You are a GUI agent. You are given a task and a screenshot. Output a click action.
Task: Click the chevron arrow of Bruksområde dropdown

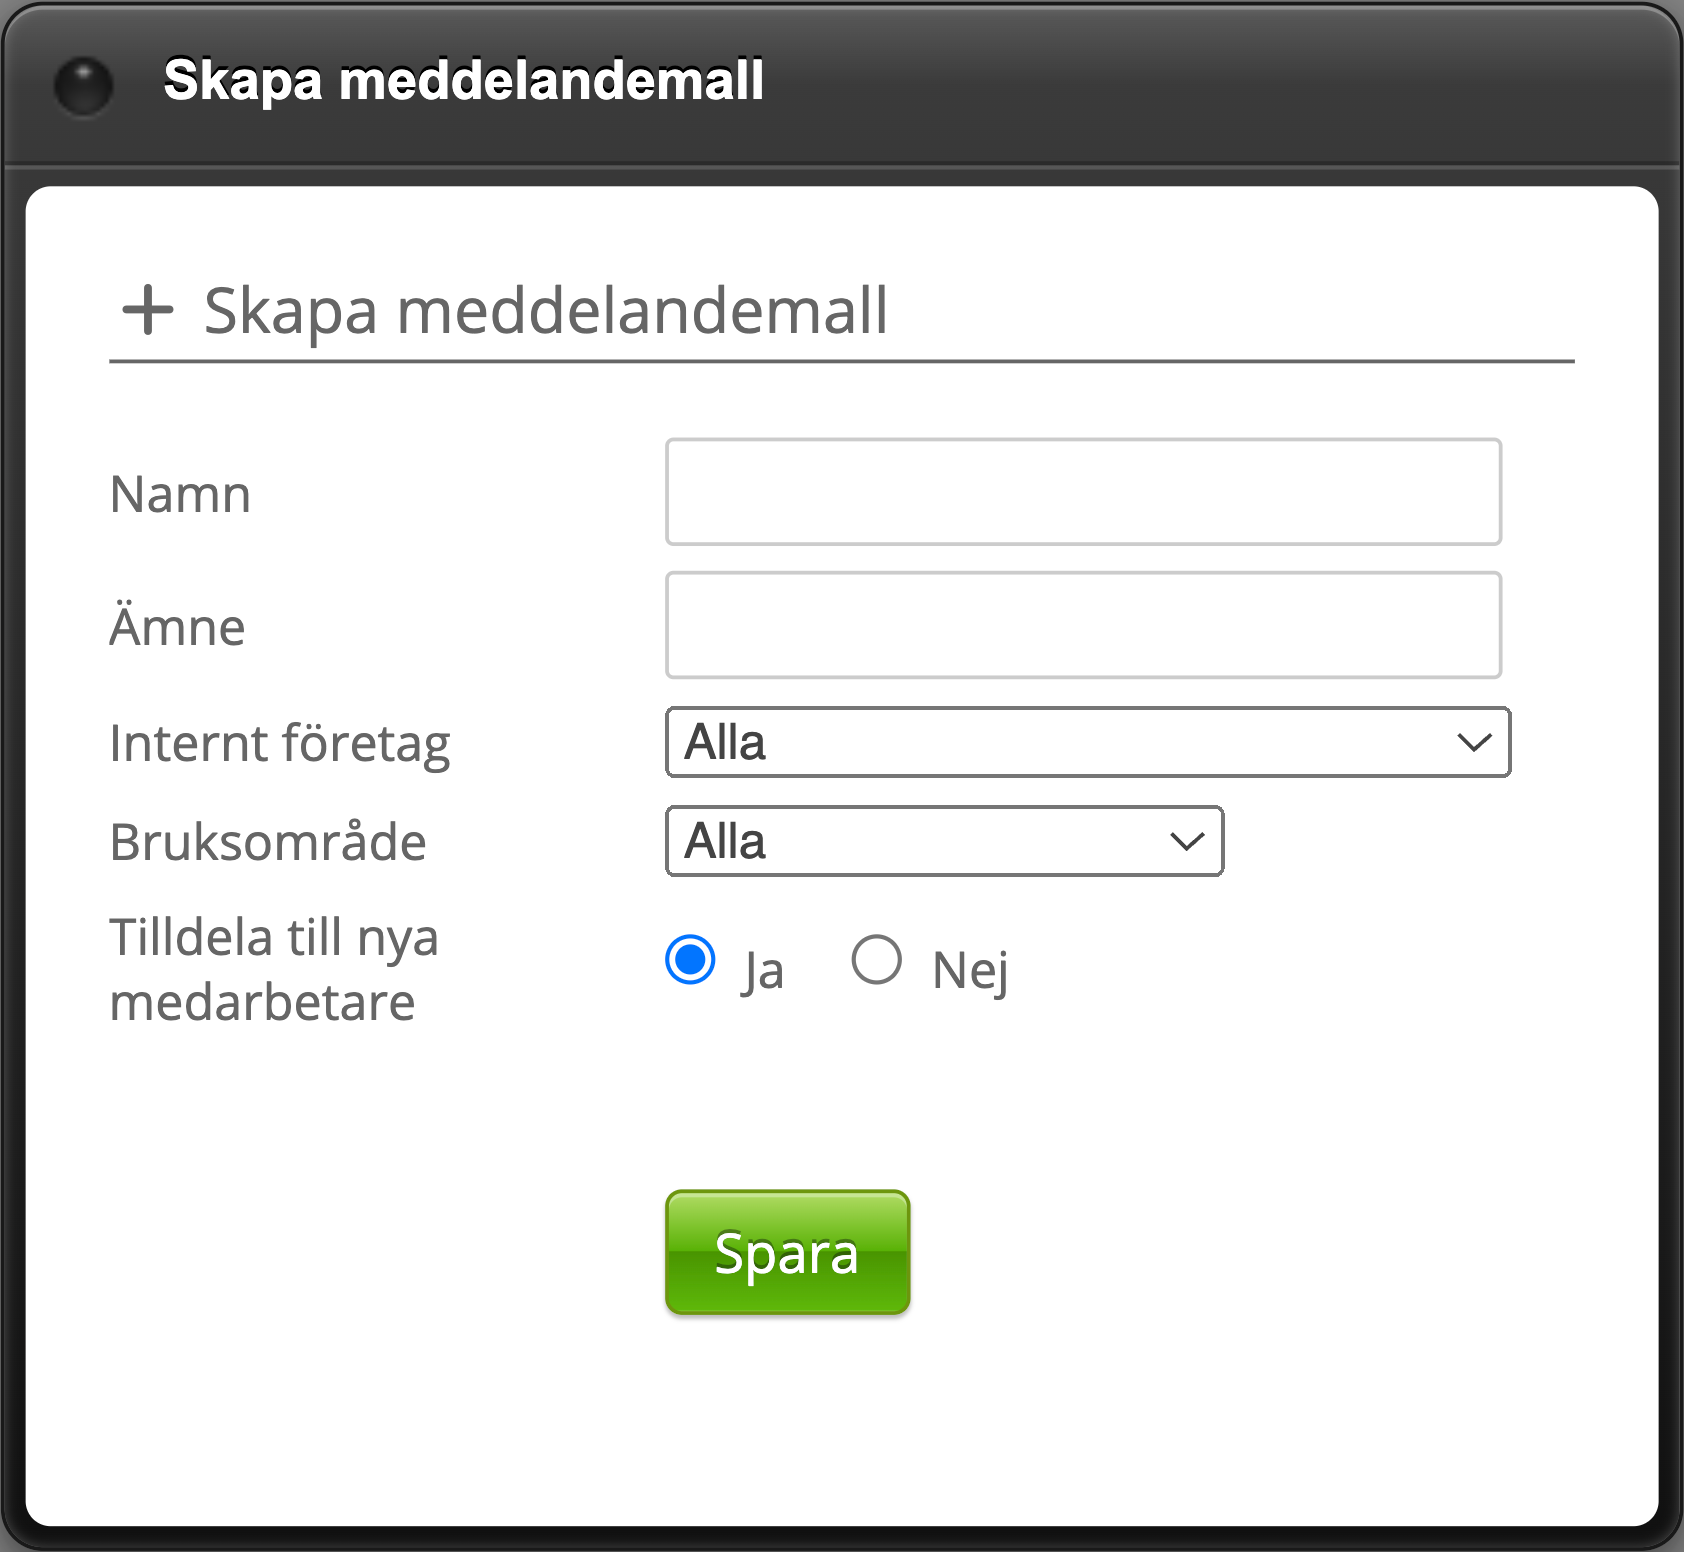pos(1187,841)
